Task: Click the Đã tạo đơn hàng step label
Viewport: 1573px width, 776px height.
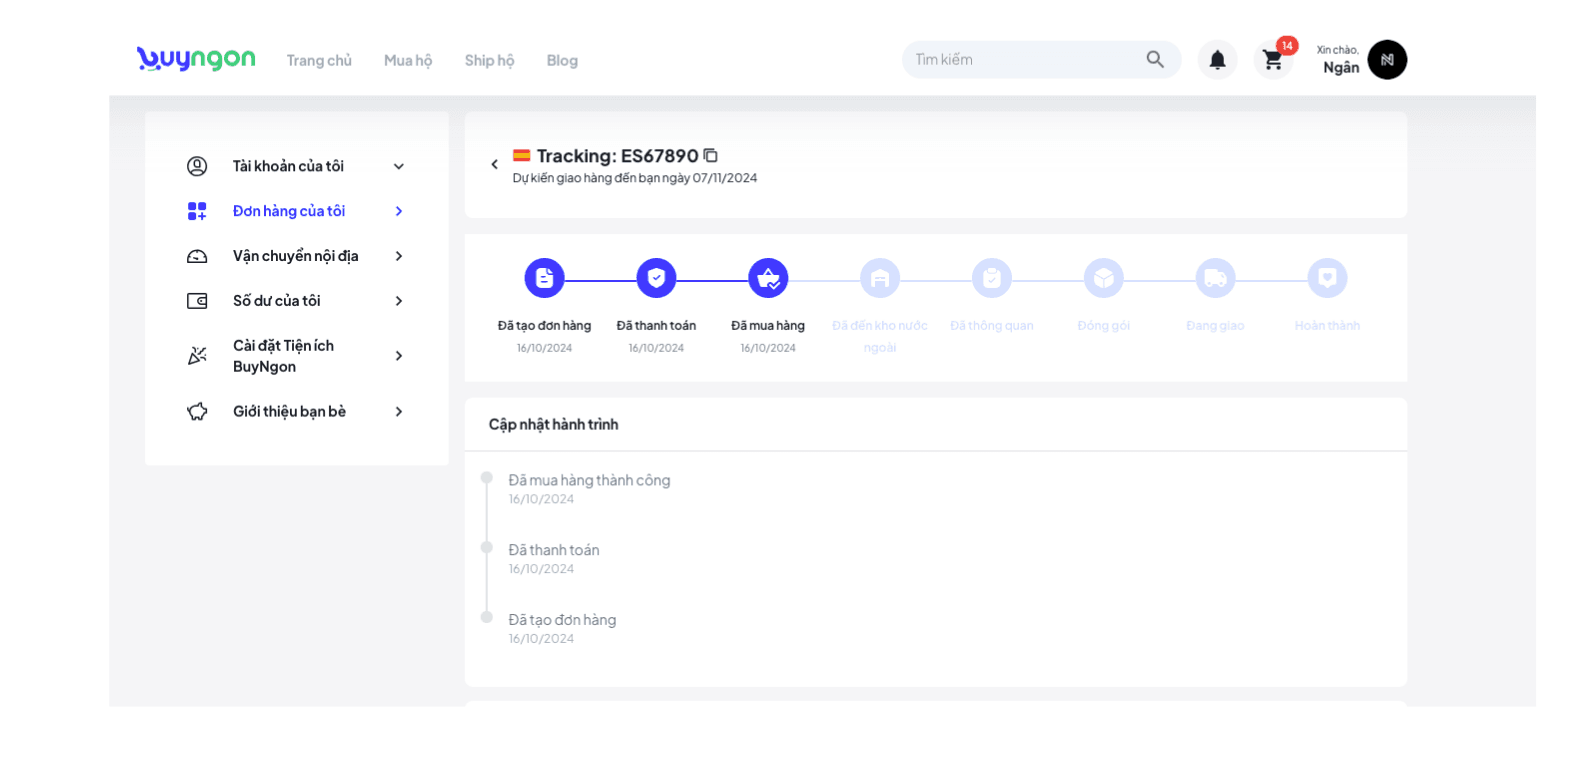Action: coord(544,325)
